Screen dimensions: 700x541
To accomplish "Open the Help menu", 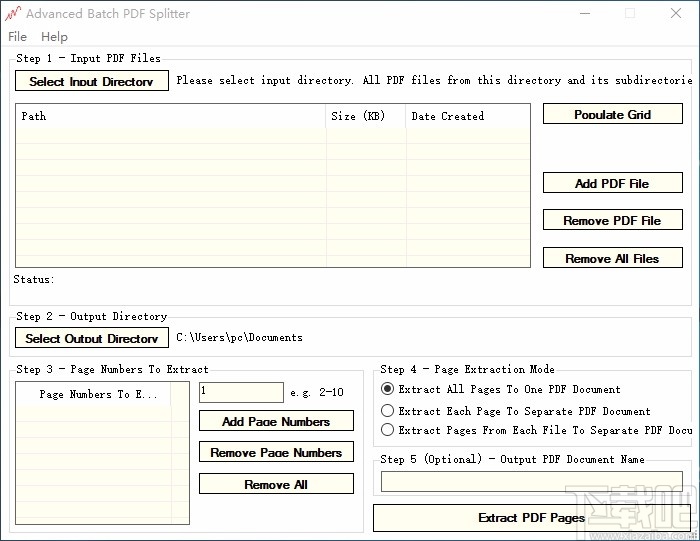I will pos(54,37).
